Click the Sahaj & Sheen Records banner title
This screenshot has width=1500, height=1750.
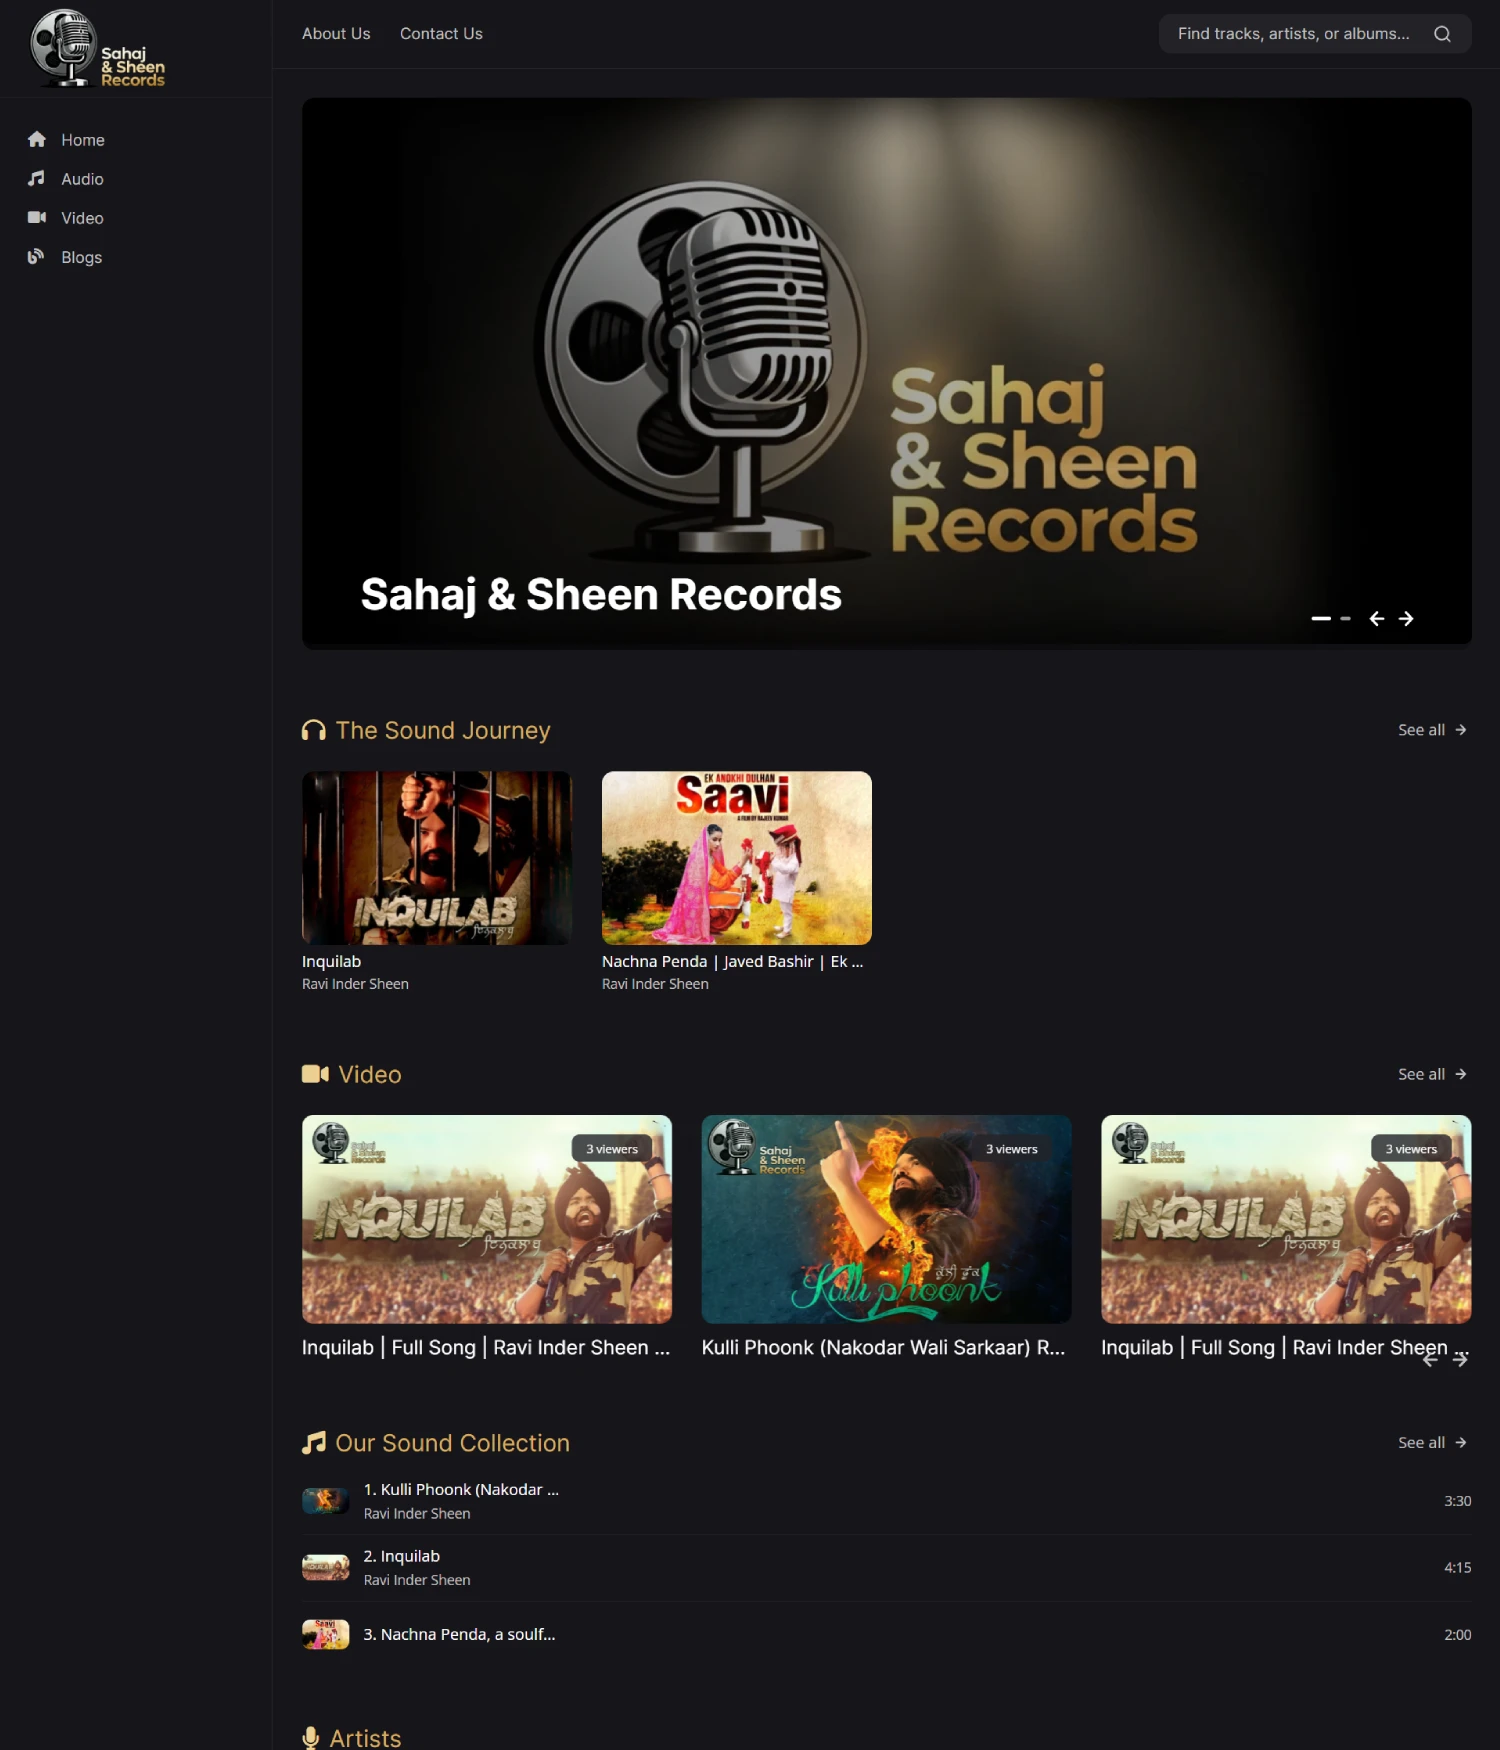pos(601,595)
